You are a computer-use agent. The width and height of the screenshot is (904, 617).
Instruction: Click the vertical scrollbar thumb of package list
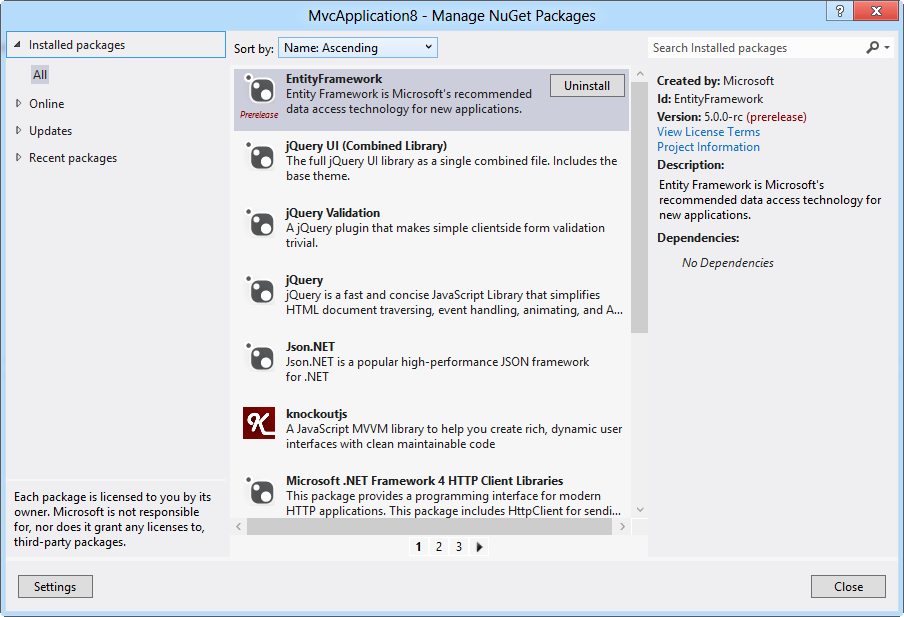639,207
